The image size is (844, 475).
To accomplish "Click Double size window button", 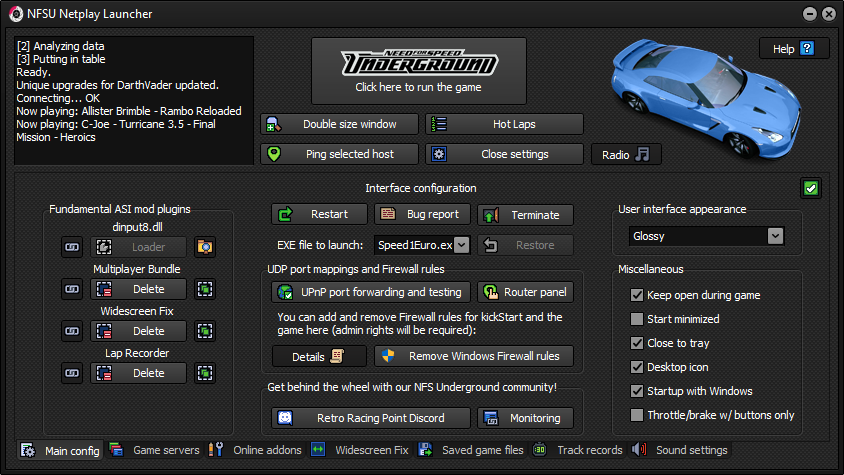I will click(x=340, y=124).
